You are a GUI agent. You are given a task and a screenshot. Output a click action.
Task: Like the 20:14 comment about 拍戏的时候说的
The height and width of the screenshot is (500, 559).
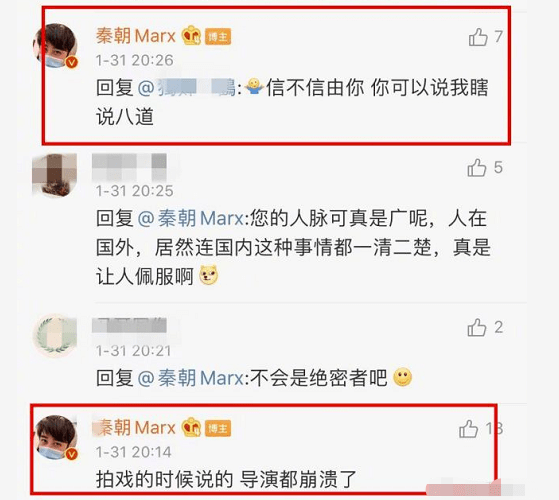pos(468,428)
